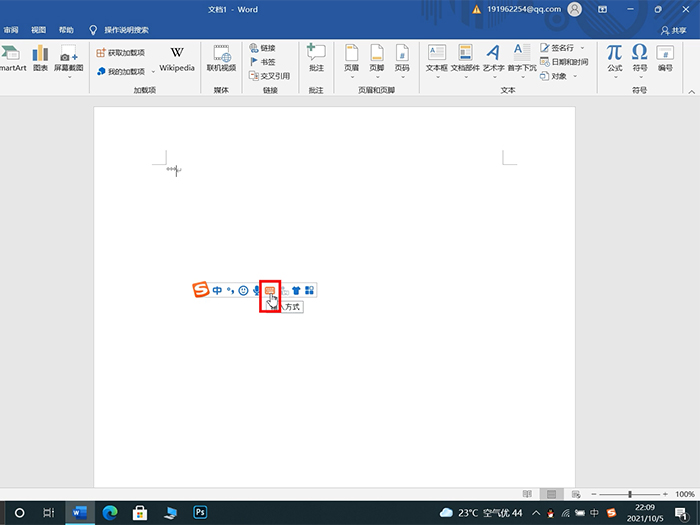Insert an online video via 联机视频
Image resolution: width=700 pixels, height=525 pixels.
221,58
